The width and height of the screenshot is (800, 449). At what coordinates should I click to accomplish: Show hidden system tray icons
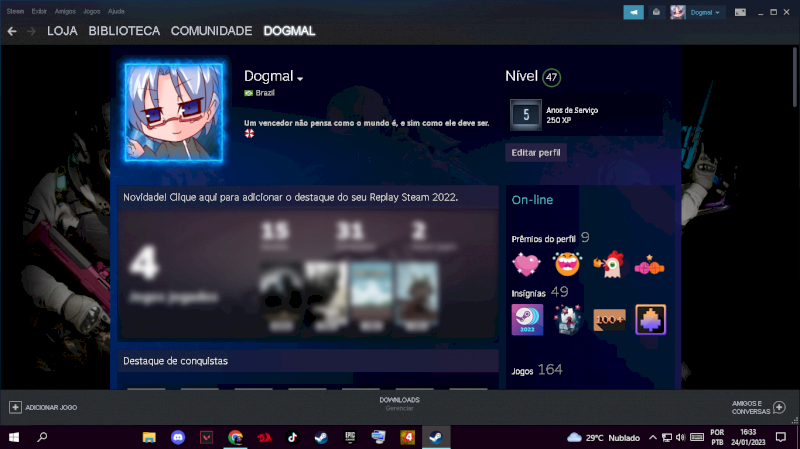[652, 437]
